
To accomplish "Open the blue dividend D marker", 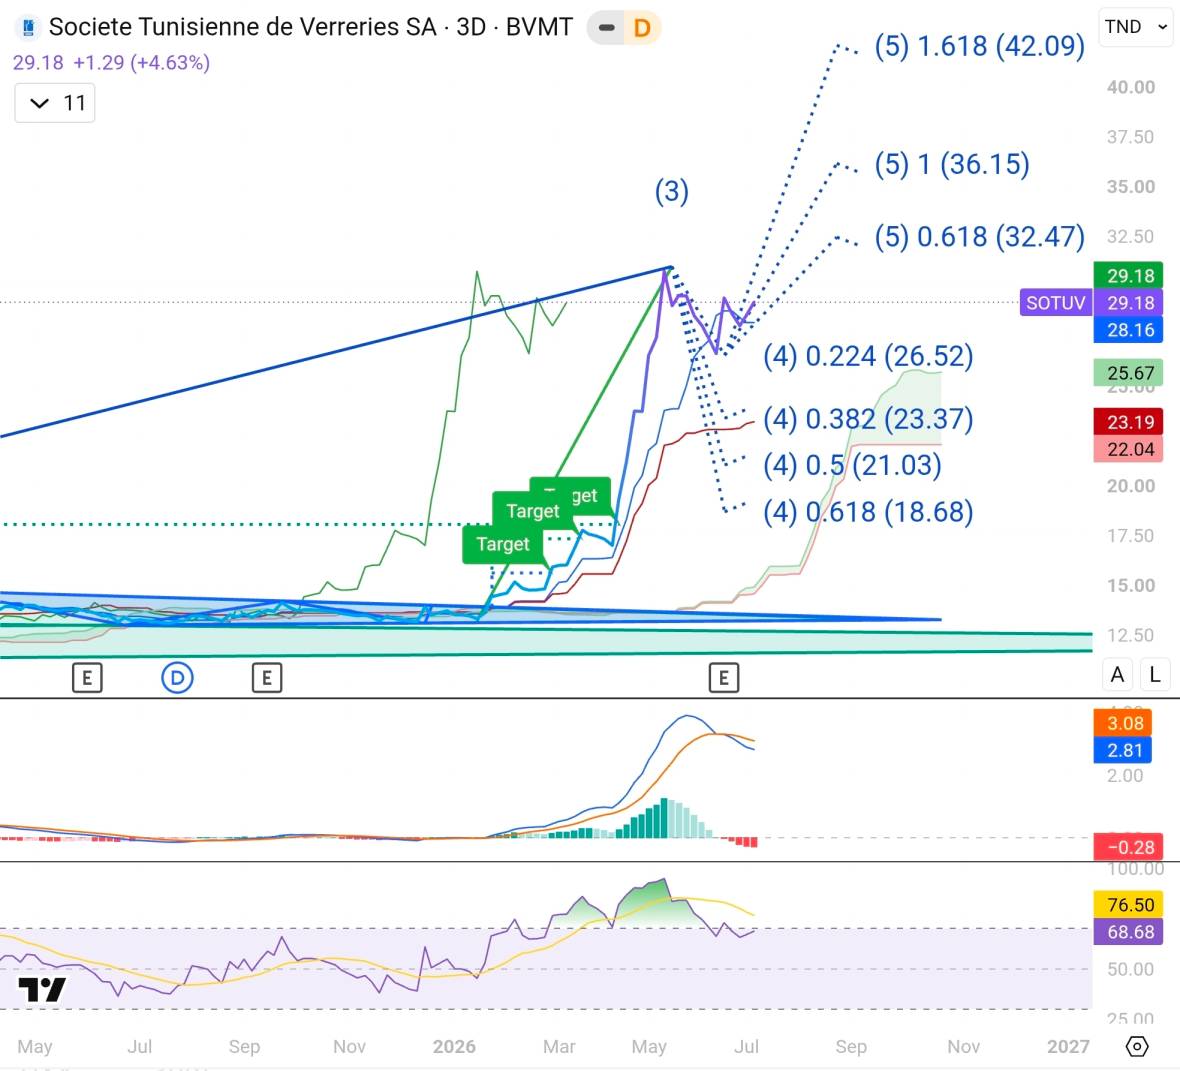I will [178, 678].
